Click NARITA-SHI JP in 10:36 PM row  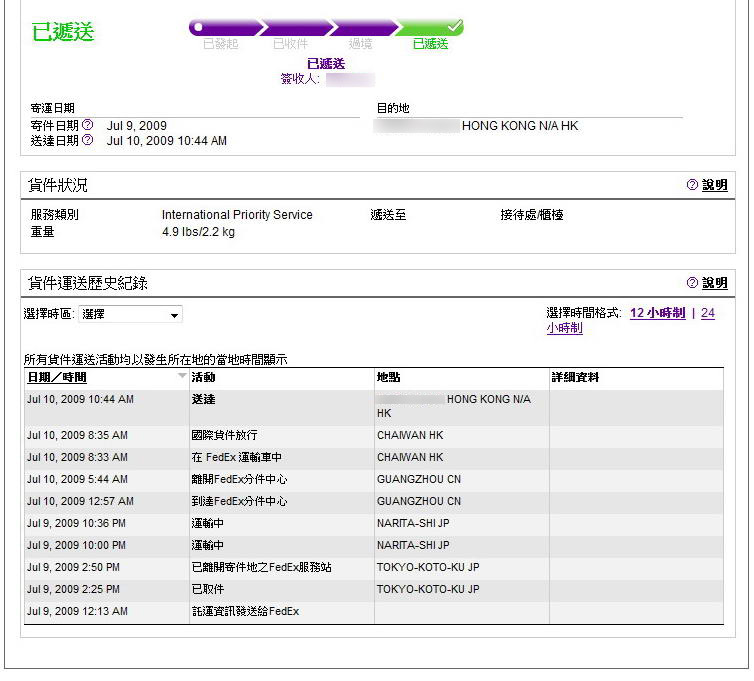coord(413,523)
